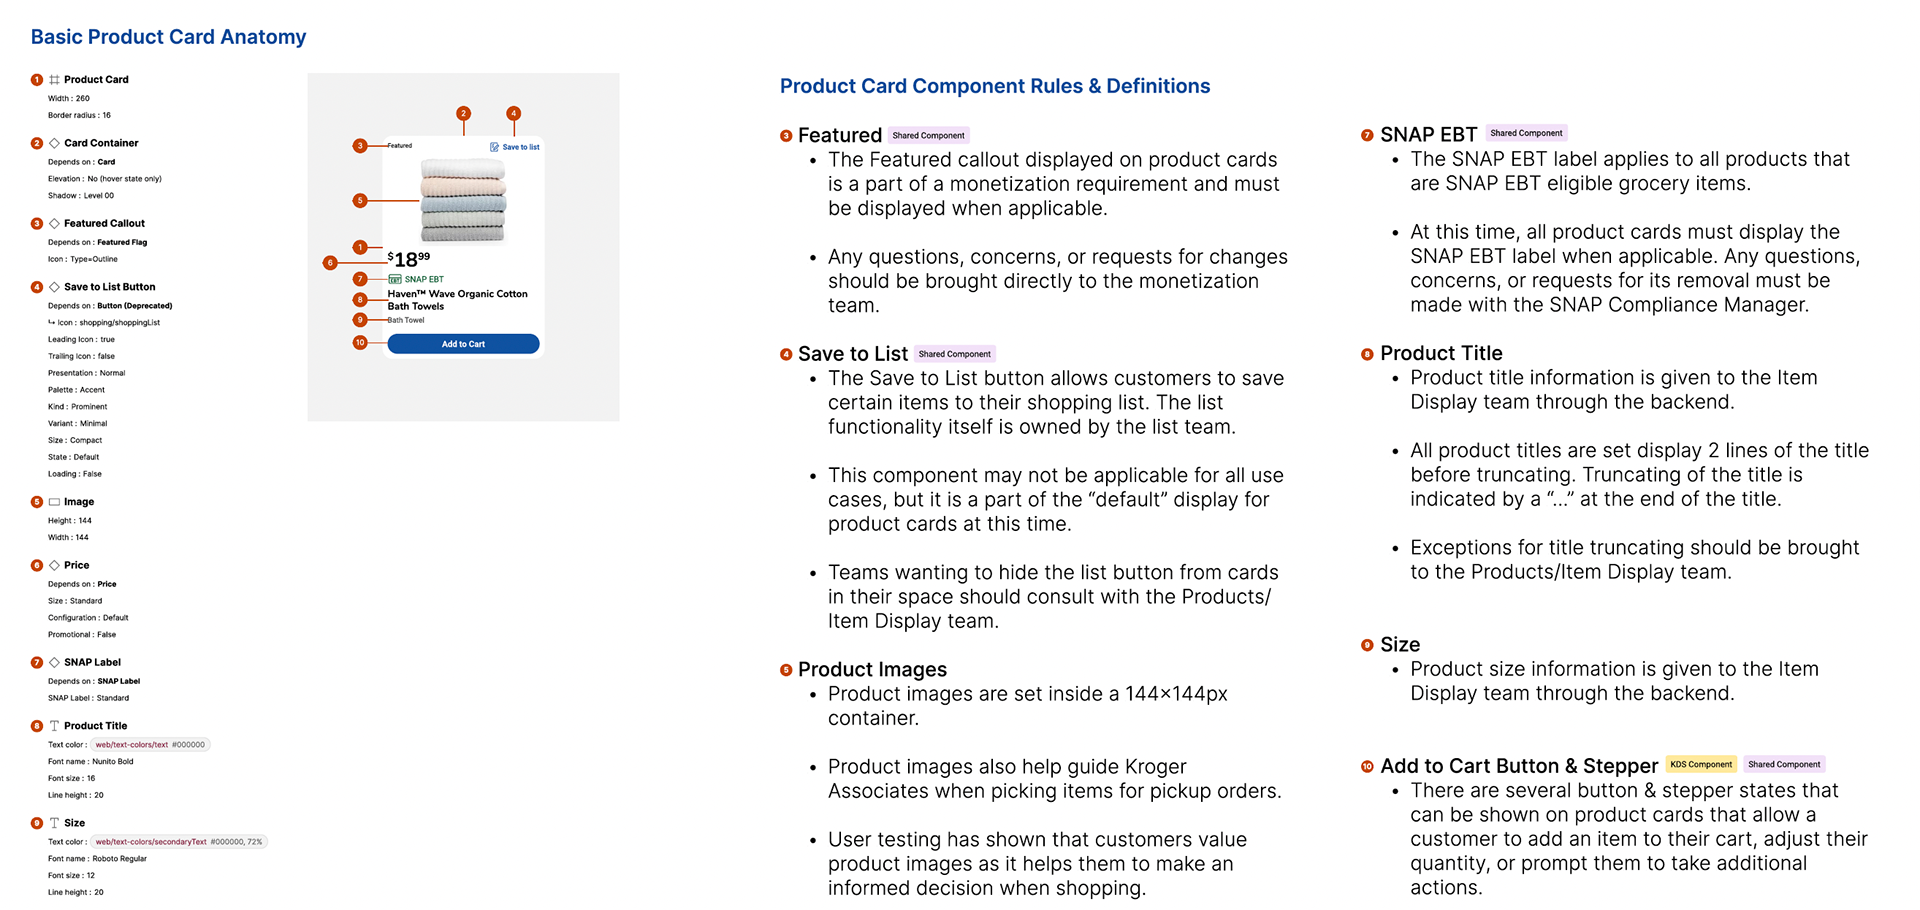Click the Save to list link on card
The width and height of the screenshot is (1920, 910).
point(520,147)
